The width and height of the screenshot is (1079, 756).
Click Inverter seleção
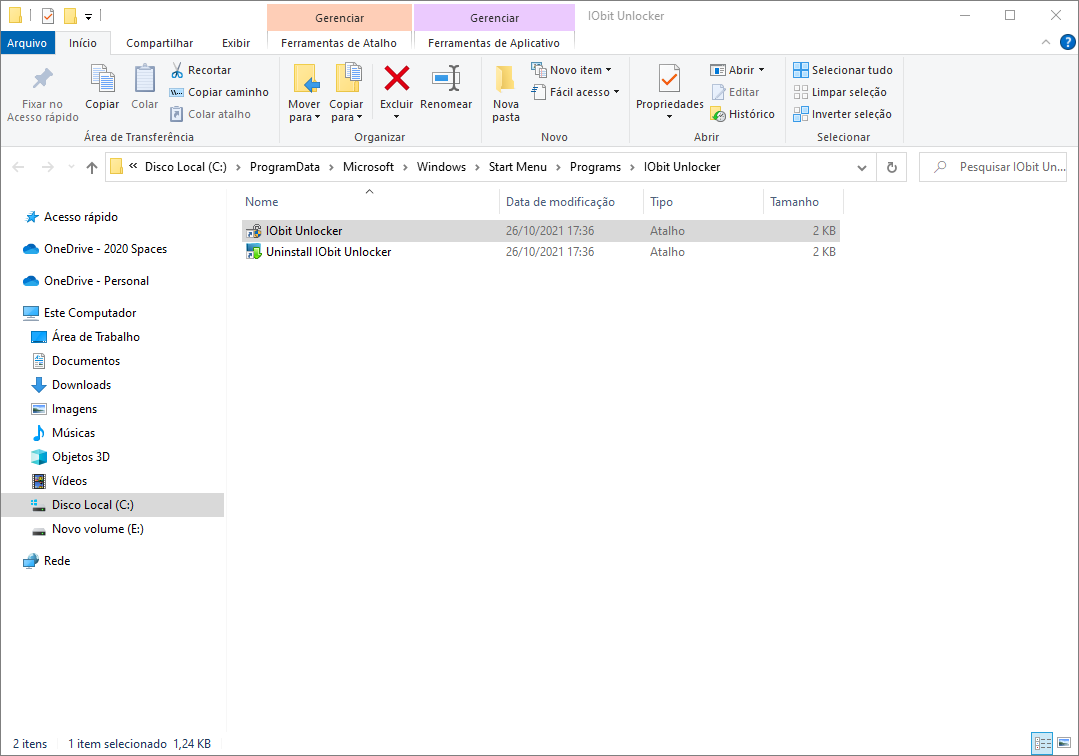[842, 114]
